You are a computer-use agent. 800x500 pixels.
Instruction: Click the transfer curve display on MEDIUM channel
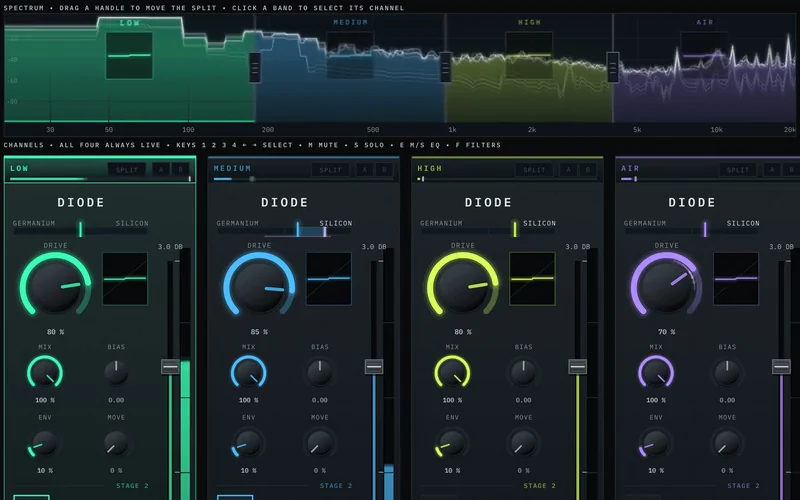(x=328, y=279)
